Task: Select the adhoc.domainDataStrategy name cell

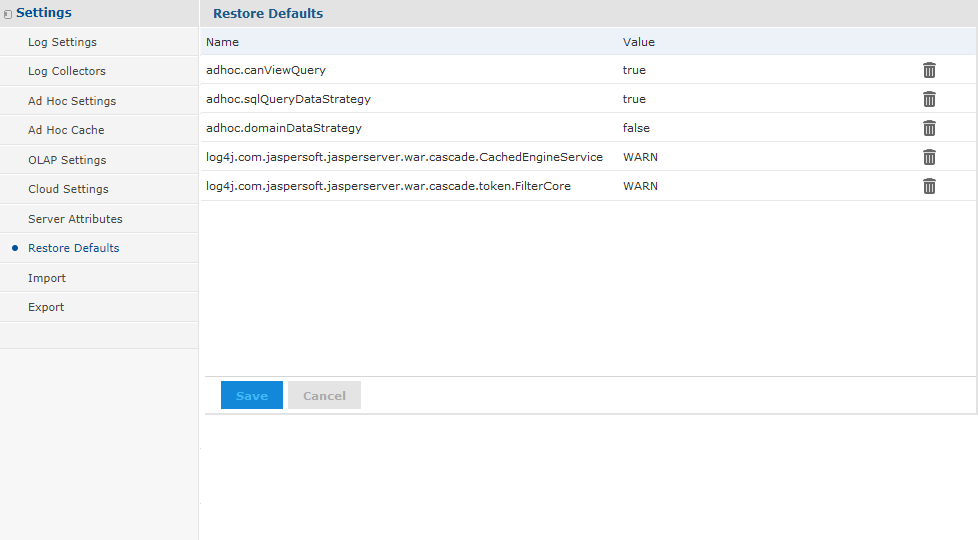Action: [x=284, y=128]
